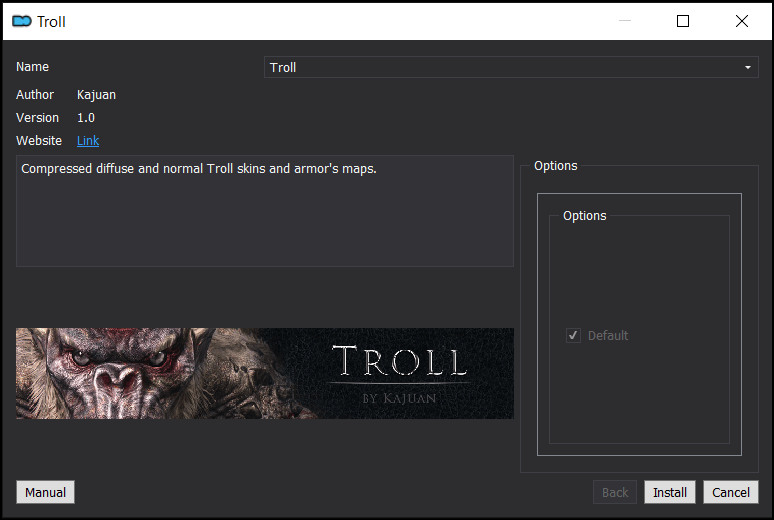Close the Troll installer window
Viewport: 774px width, 520px height.
point(741,21)
